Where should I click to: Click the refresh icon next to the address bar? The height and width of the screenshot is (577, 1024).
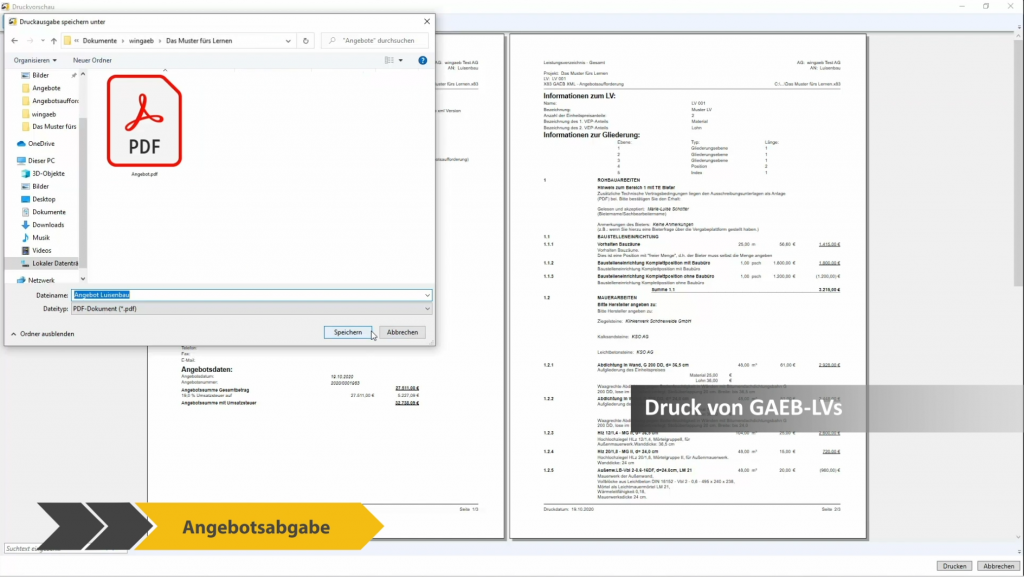click(306, 40)
